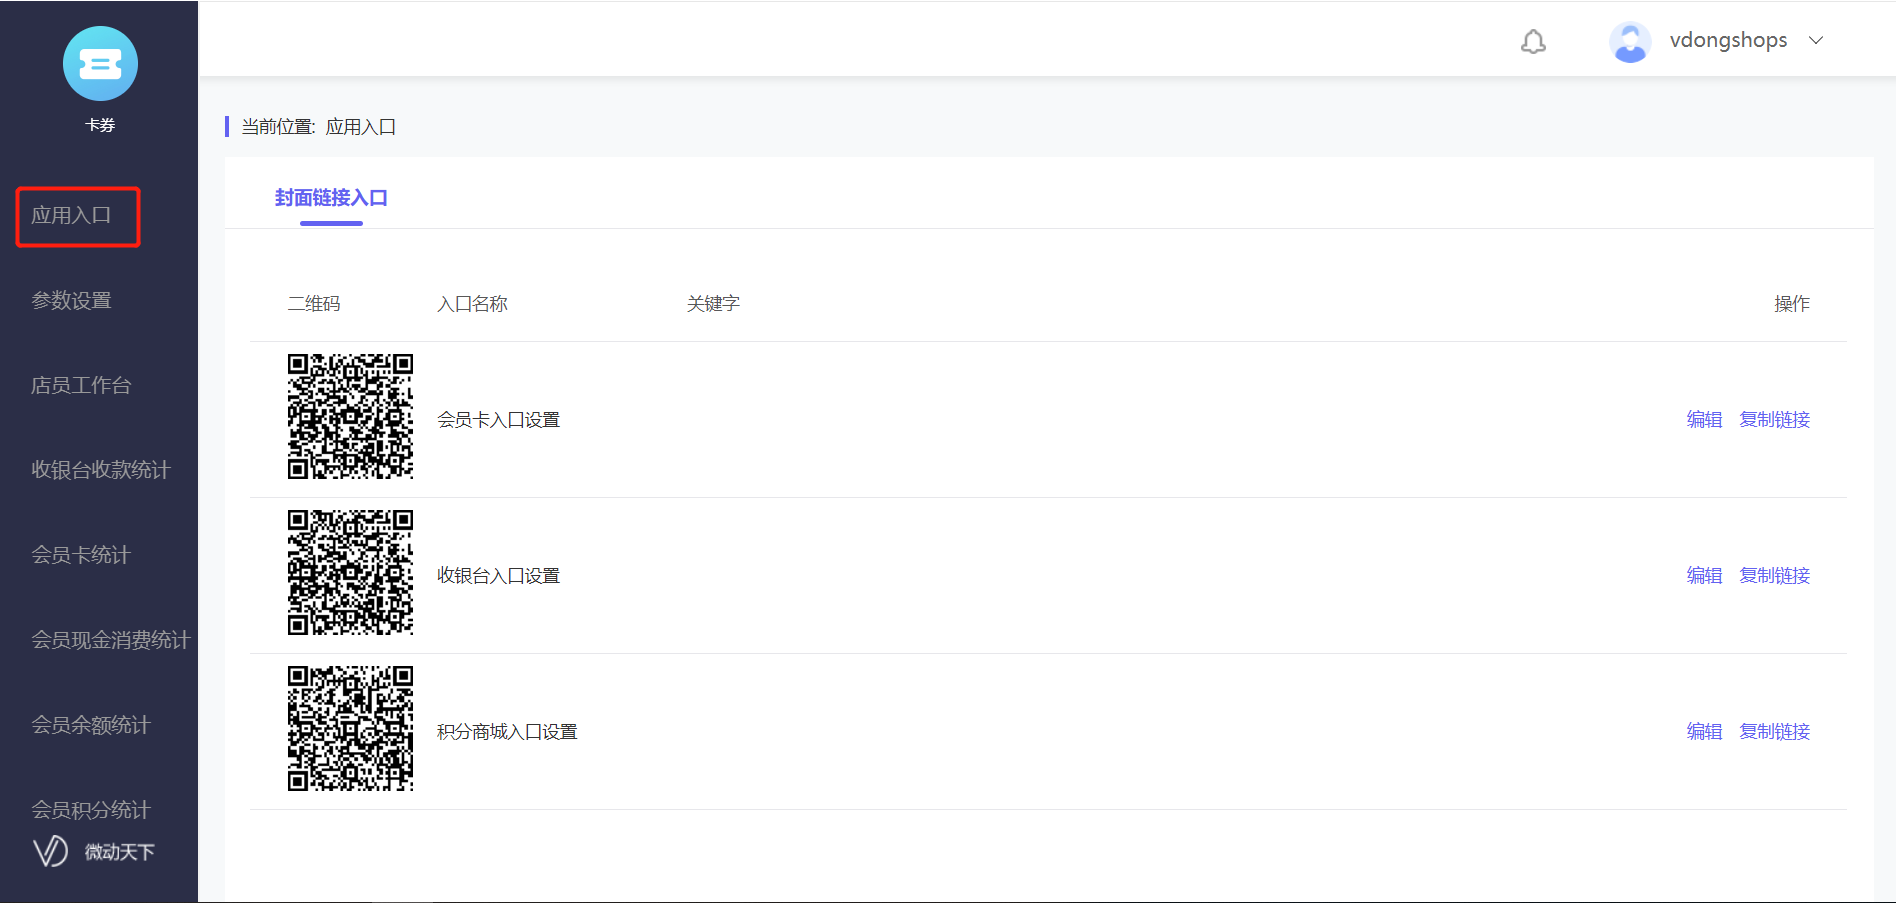This screenshot has width=1896, height=903.
Task: Select 应用入口 in the sidebar
Action: point(71,215)
